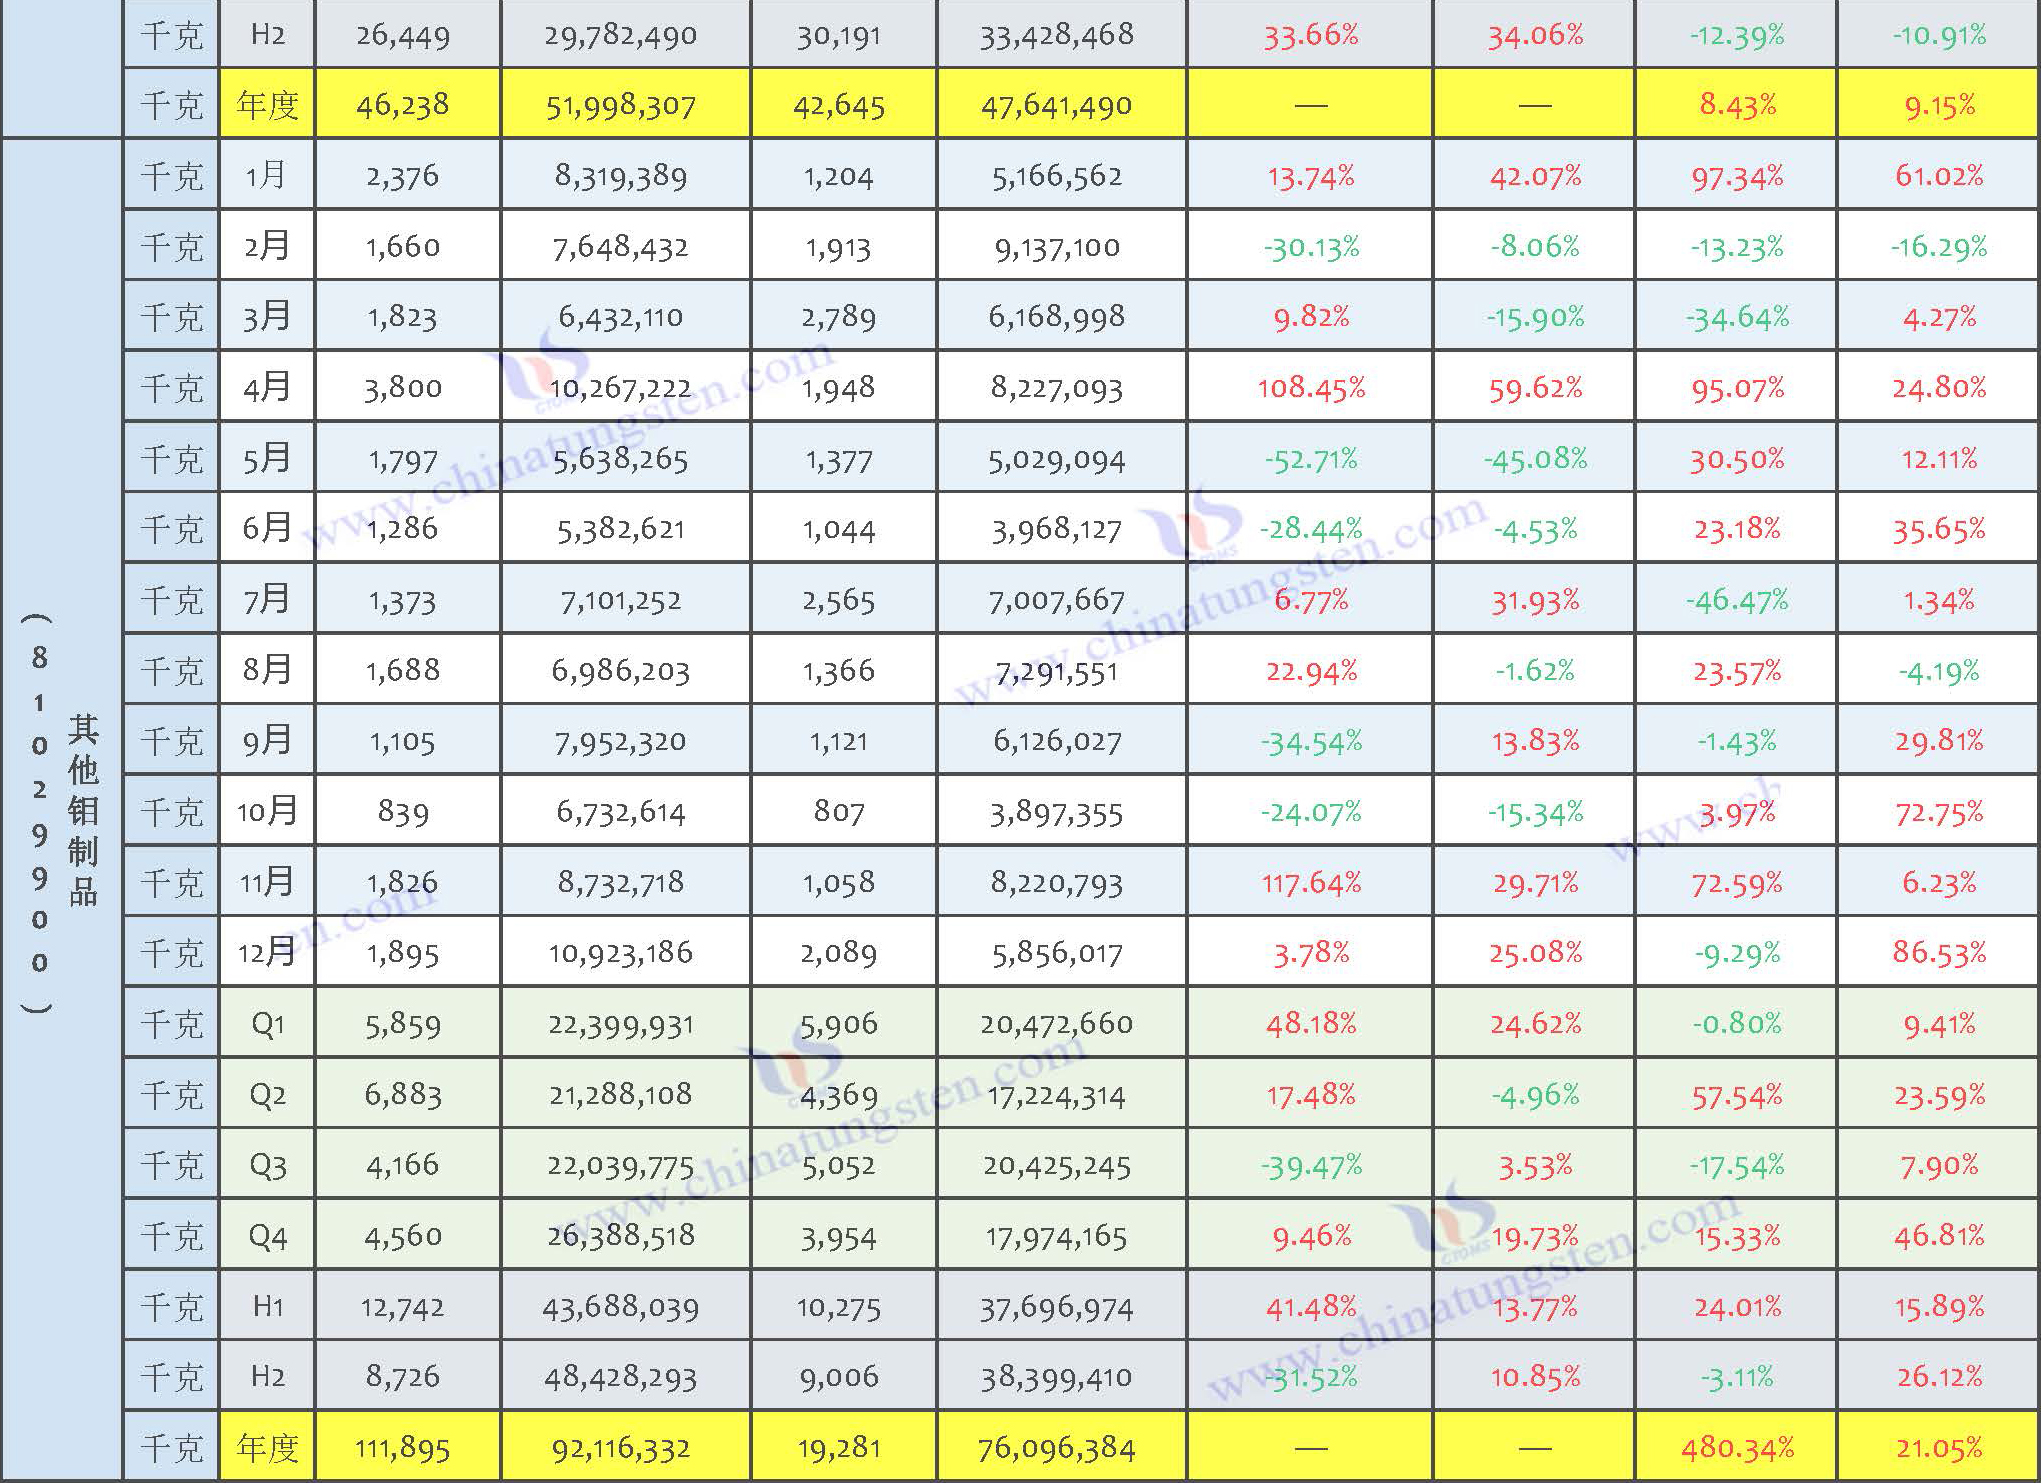This screenshot has height=1483, width=2041.
Task: Select the H1 row label
Action: [266, 1306]
